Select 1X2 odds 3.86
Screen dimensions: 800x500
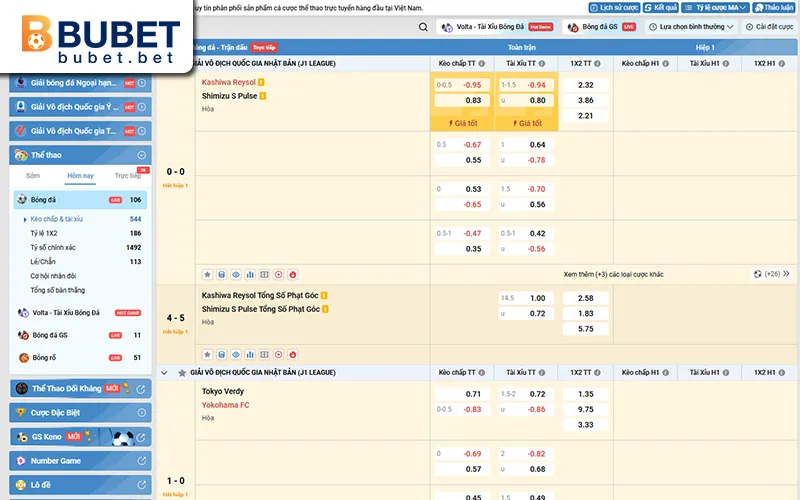(x=586, y=101)
